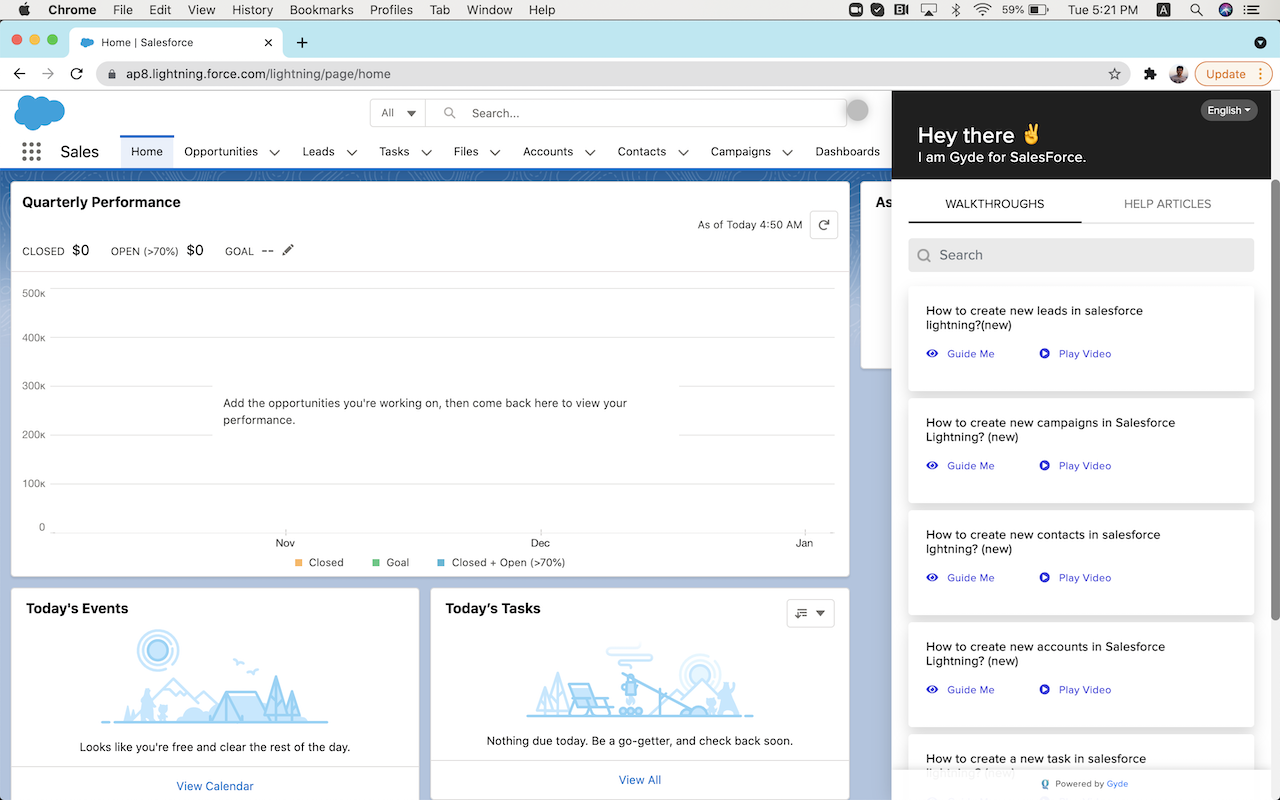Click the Siri icon in menu bar
Viewport: 1280px width, 800px height.
pos(1226,10)
